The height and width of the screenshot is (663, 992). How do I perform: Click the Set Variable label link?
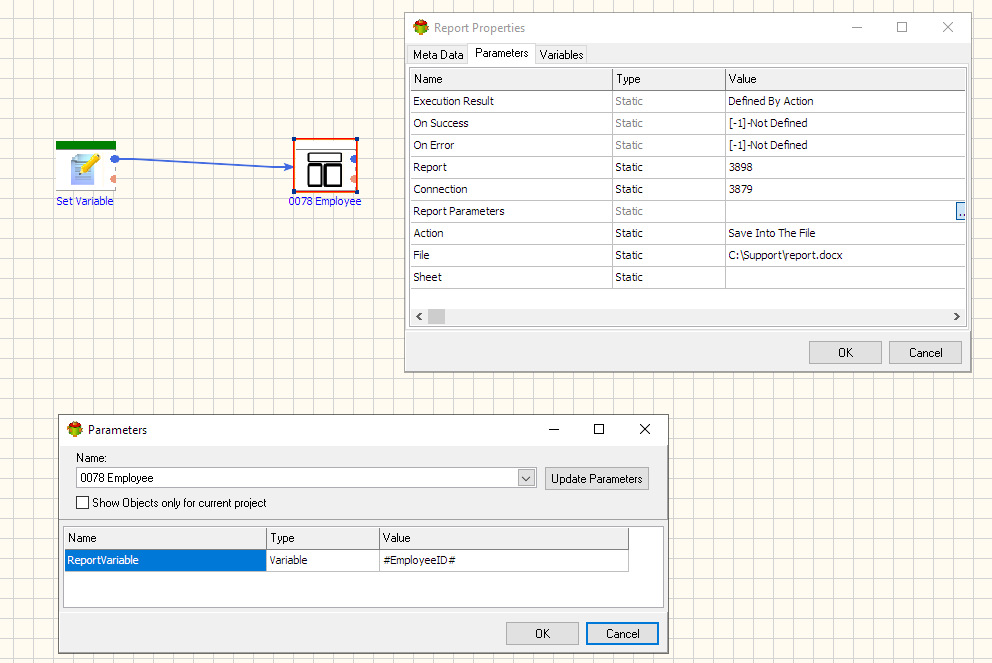85,201
